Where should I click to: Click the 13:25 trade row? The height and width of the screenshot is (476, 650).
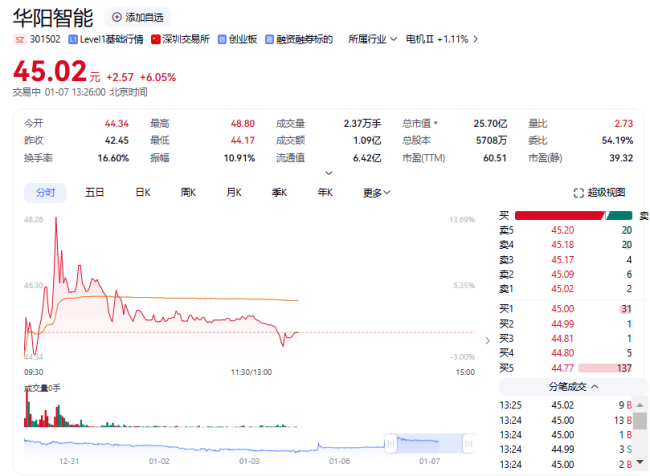click(566, 405)
